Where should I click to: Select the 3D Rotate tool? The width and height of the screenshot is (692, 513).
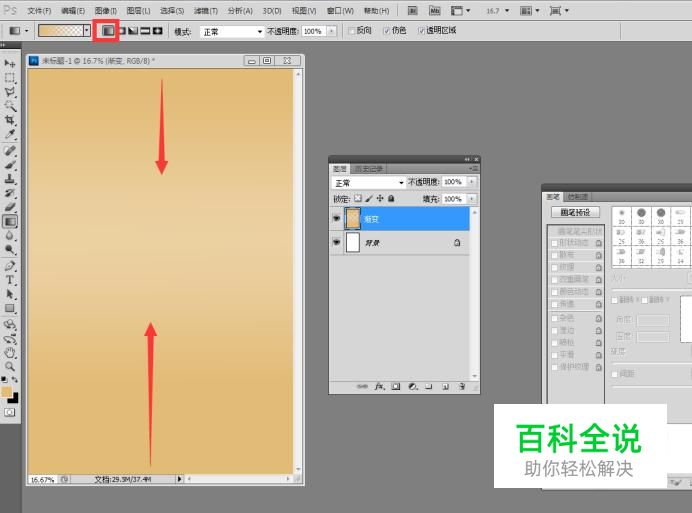9,325
